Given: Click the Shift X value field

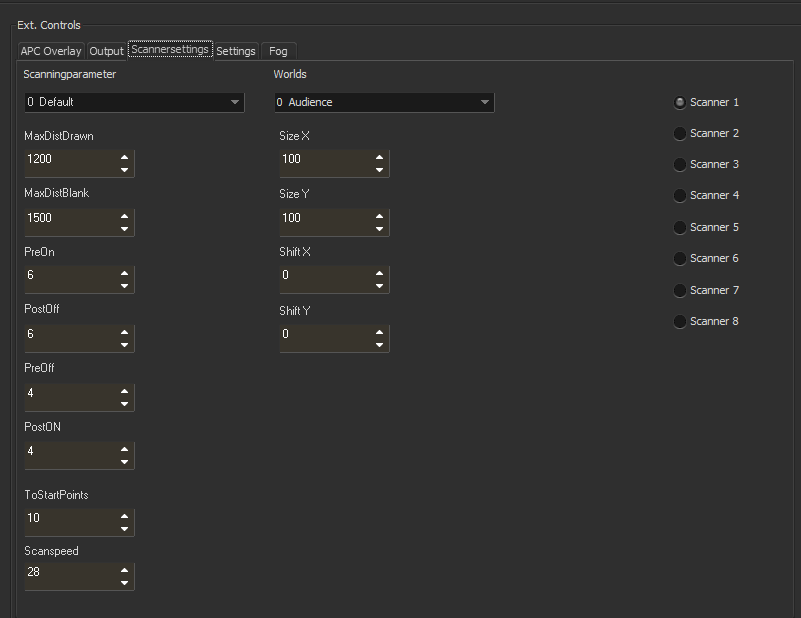Looking at the screenshot, I should point(325,275).
